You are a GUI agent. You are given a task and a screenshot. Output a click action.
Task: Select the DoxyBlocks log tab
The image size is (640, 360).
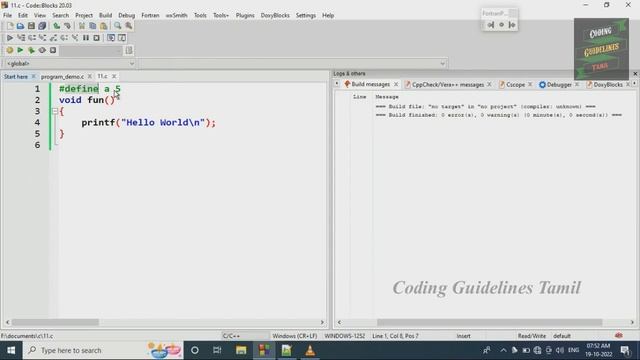point(607,84)
